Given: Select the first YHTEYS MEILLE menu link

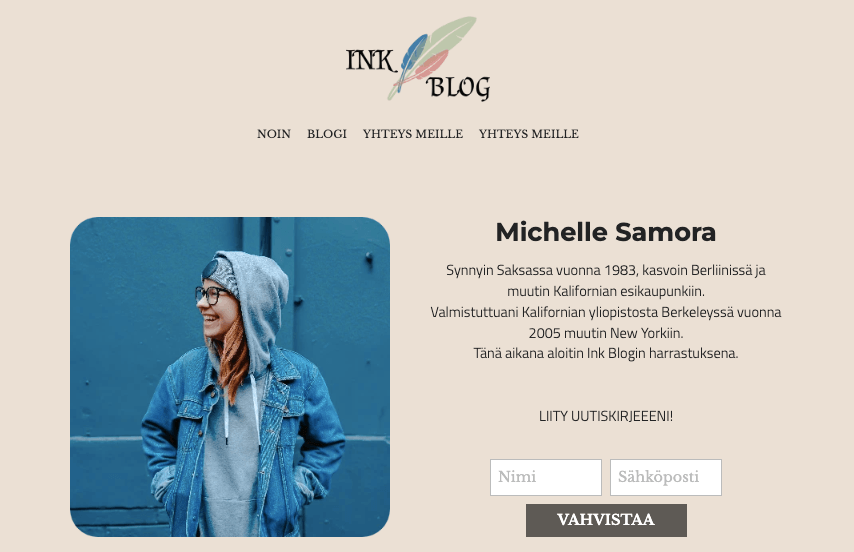Looking at the screenshot, I should [413, 134].
